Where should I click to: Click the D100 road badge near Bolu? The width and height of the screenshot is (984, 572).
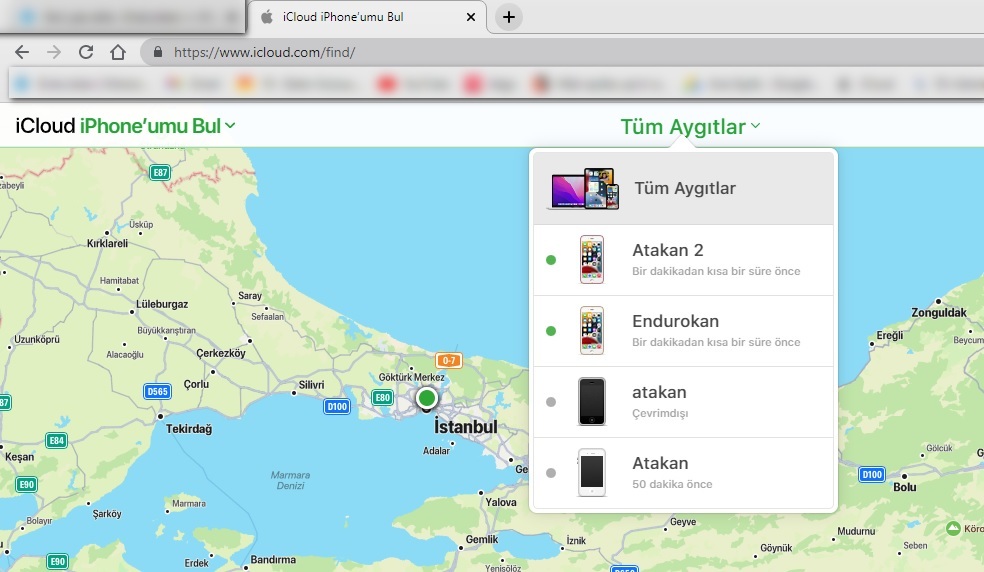pos(872,475)
